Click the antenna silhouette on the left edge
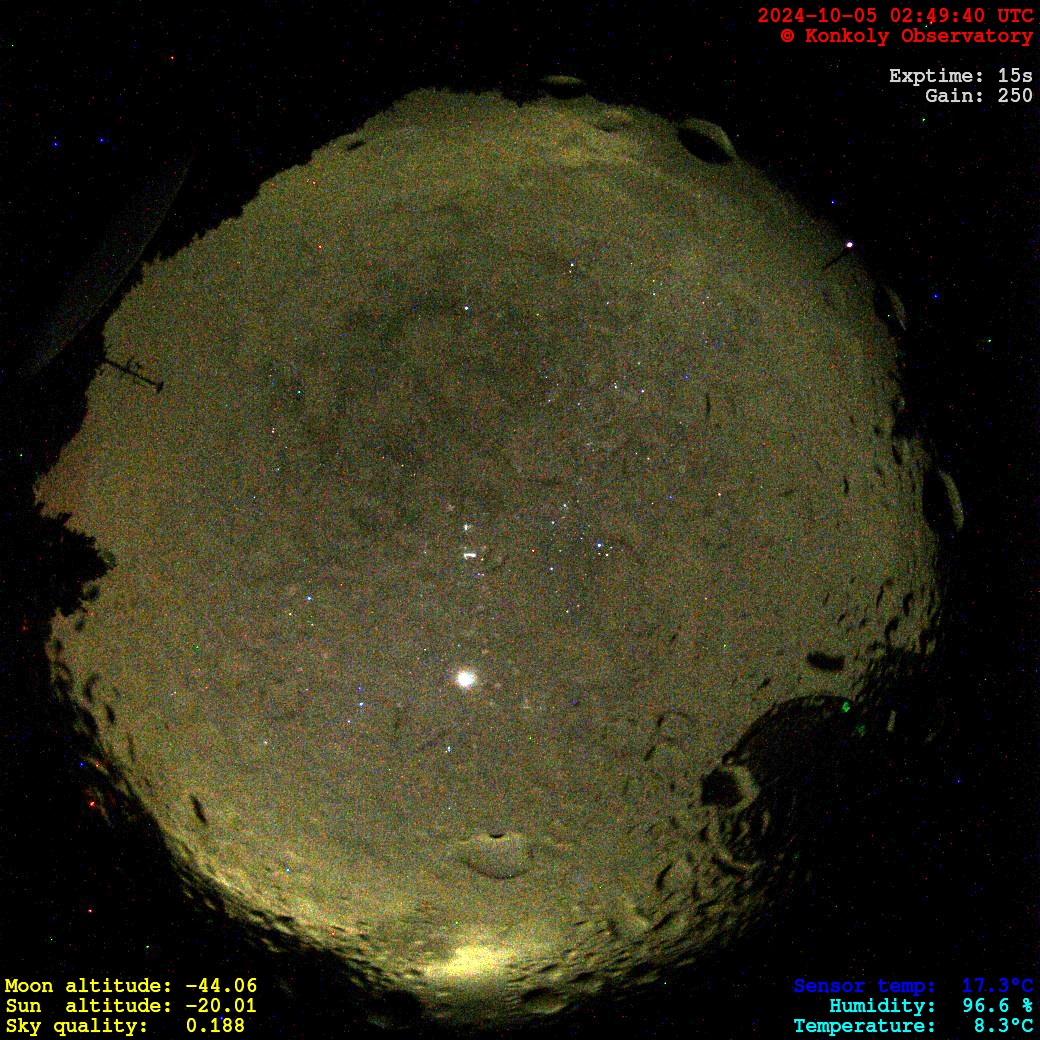Screen dimensions: 1040x1040 point(132,372)
